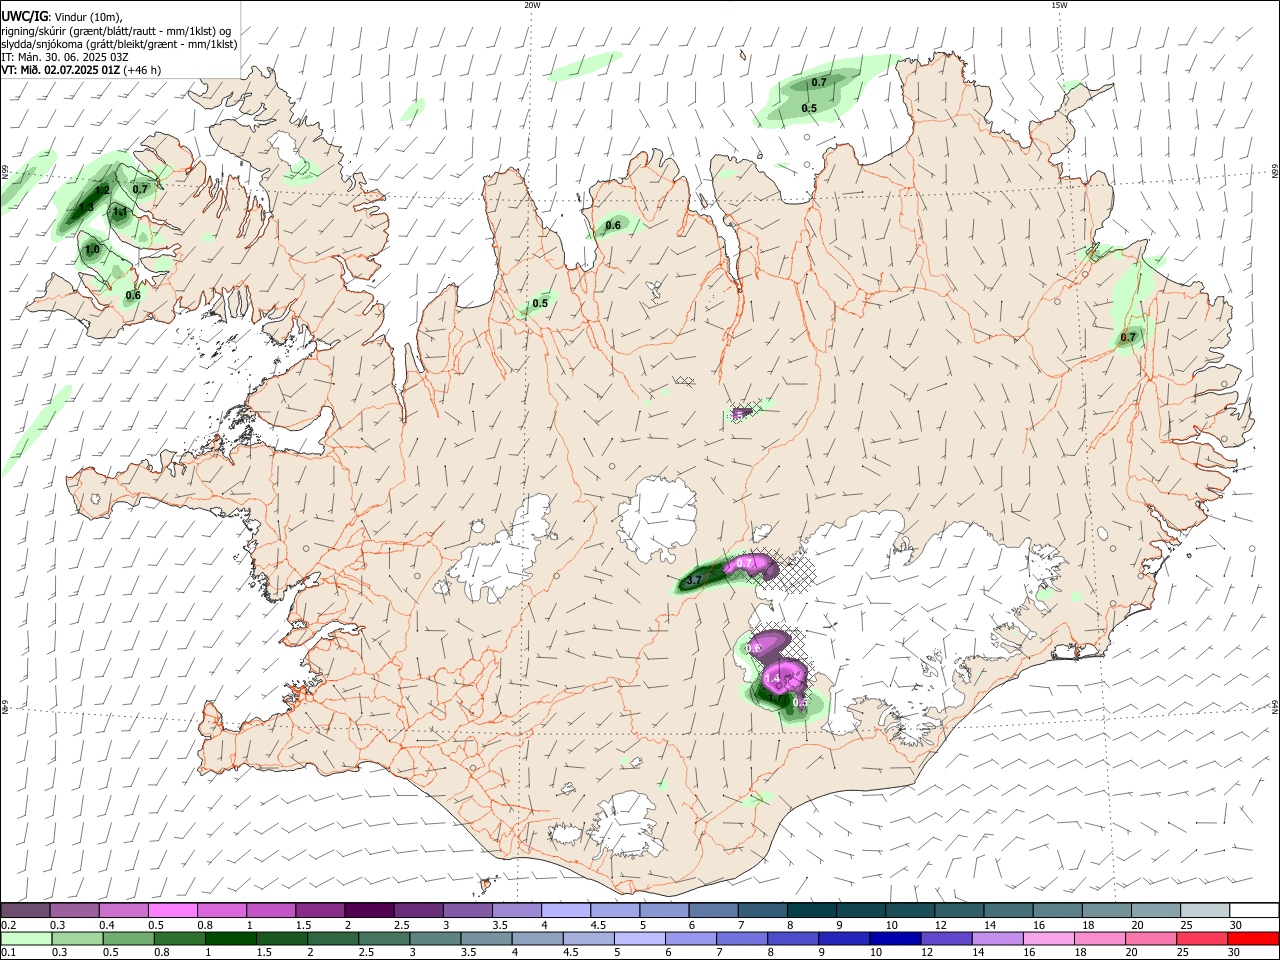Viewport: 1280px width, 960px height.
Task: Click the 'slydda/snjókoma' legend description line
Action: click(x=119, y=44)
